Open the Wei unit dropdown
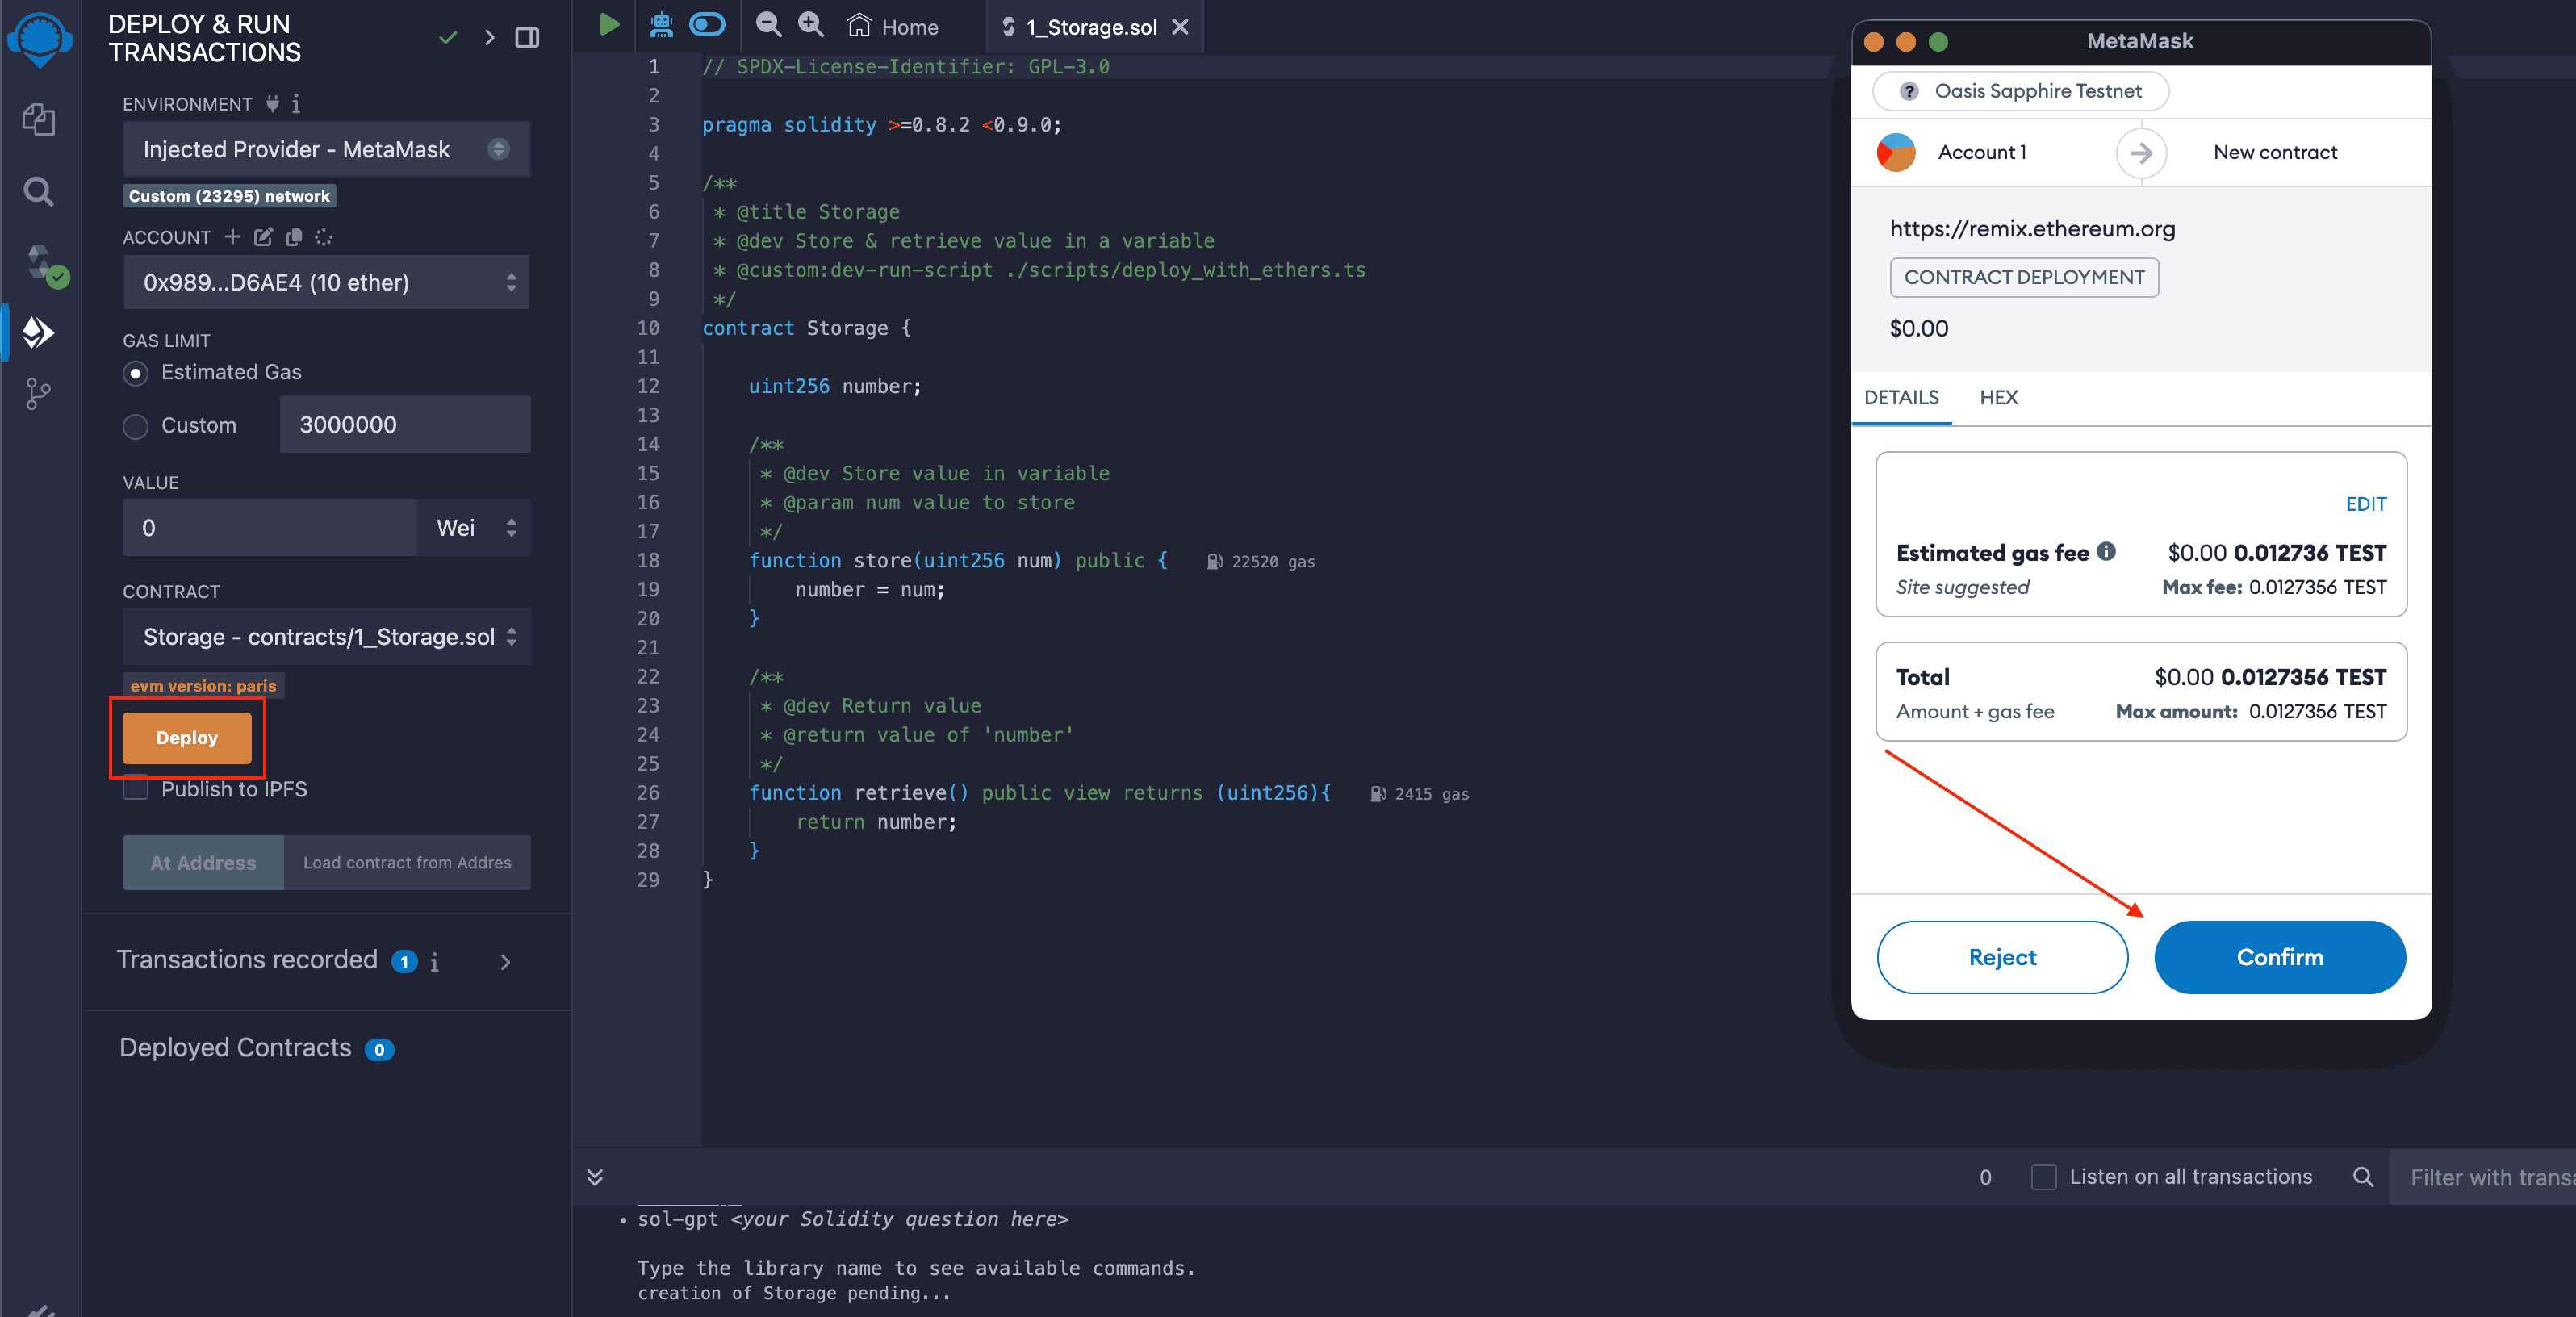 475,528
